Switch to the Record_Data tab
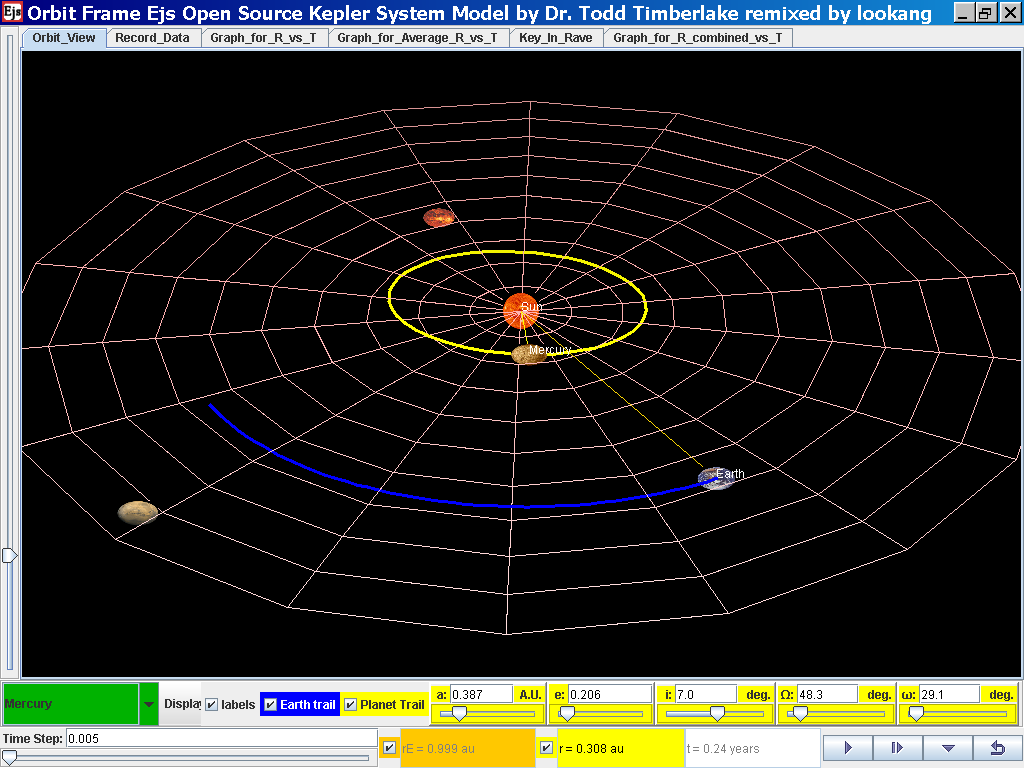Screen dimensions: 1024x768 click(153, 38)
